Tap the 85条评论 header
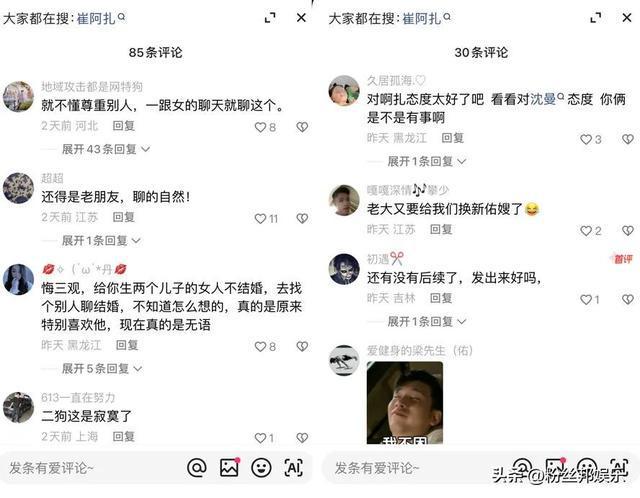Screen dimensions: 640x498 156,52
